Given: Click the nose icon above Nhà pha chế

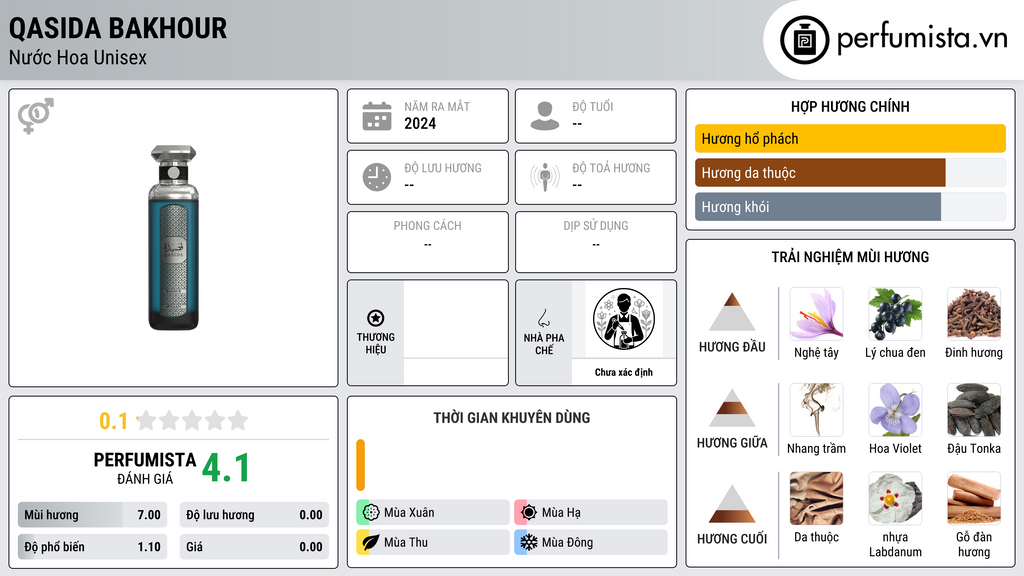Looking at the screenshot, I should click(543, 318).
